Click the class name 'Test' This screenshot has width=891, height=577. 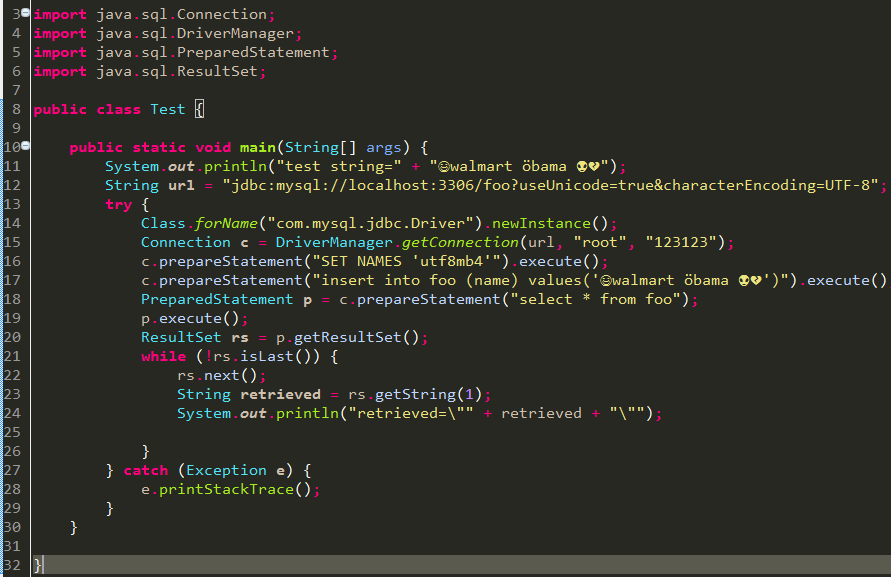coord(168,109)
